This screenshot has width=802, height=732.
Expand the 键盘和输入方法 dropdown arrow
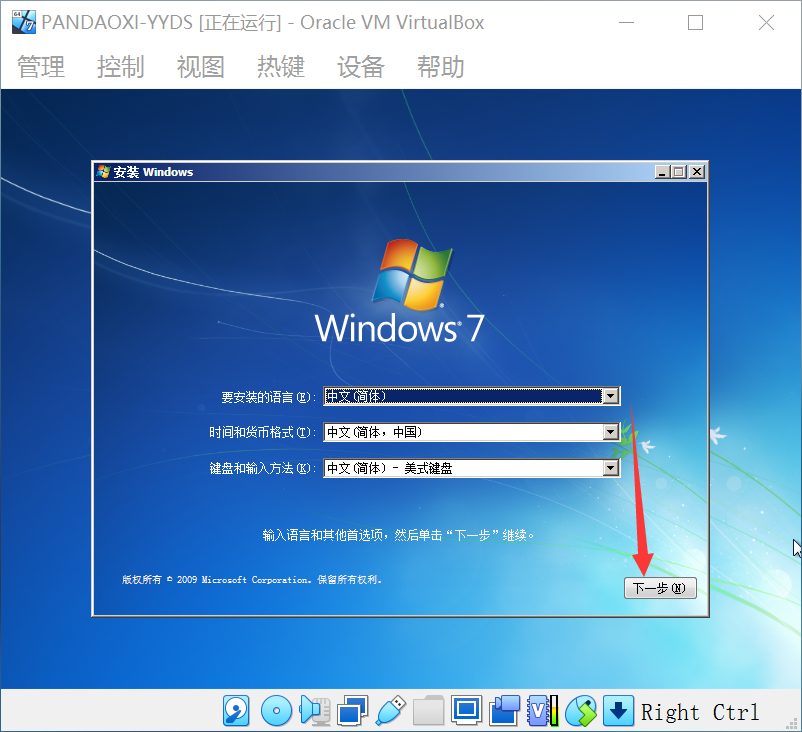point(611,468)
